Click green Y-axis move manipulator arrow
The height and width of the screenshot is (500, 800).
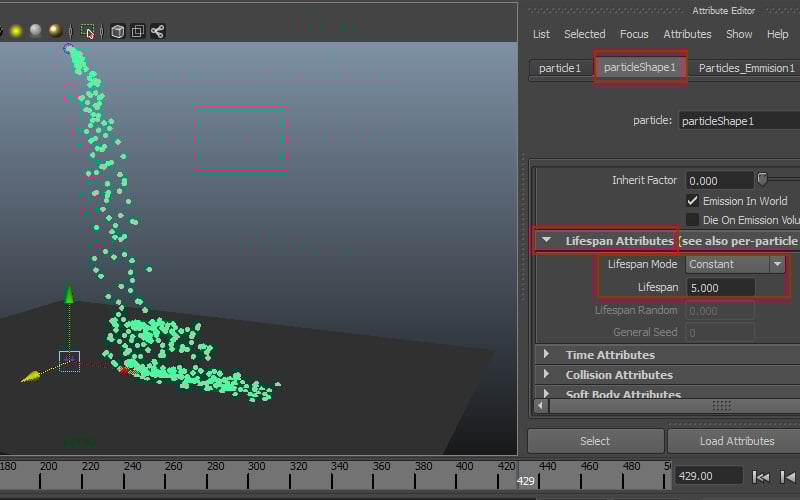click(x=69, y=293)
